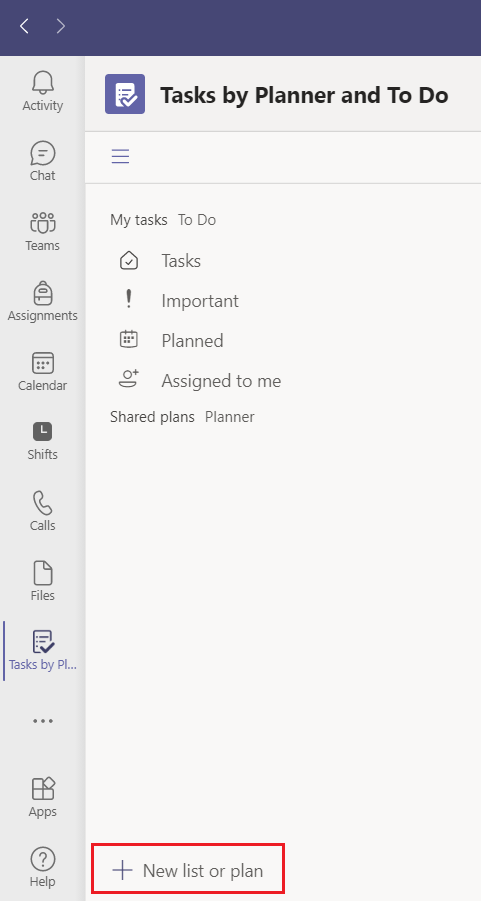Screen dimensions: 481x901
Task: Show more apps via ellipsis
Action: click(43, 721)
